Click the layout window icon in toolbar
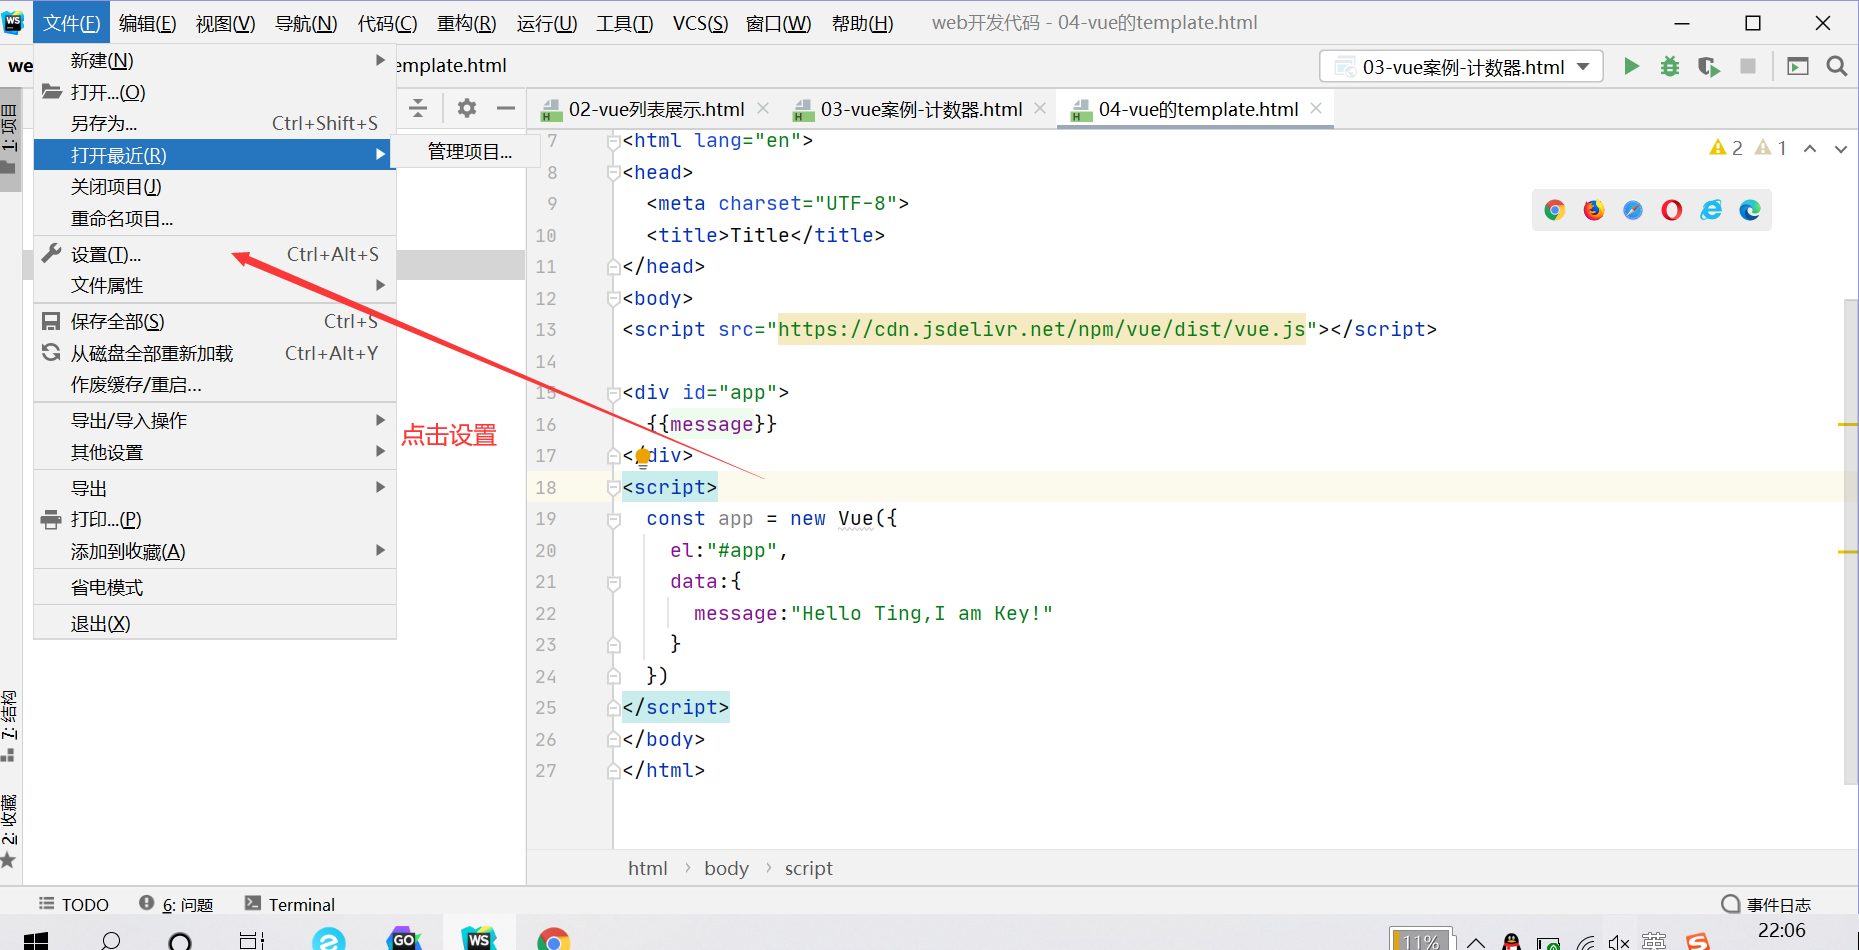 click(x=1797, y=66)
